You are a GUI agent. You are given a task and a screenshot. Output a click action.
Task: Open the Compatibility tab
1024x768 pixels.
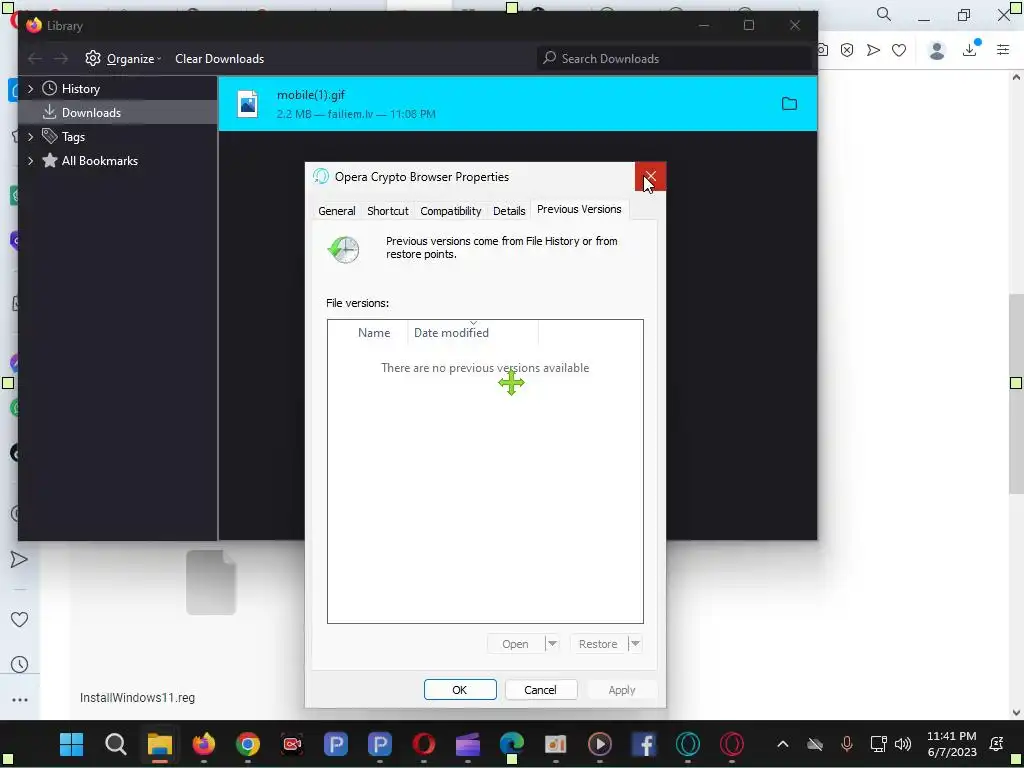[451, 211]
